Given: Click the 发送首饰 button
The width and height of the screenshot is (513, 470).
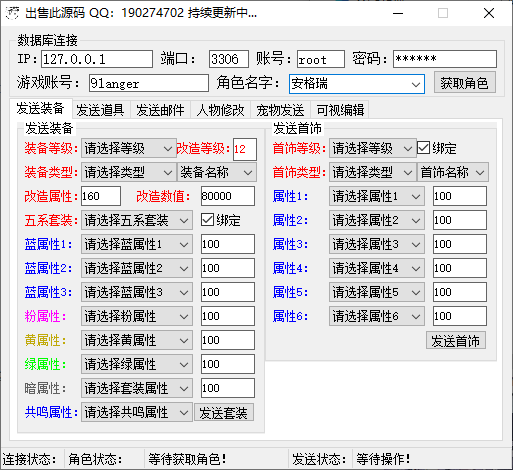Looking at the screenshot, I should coord(456,341).
